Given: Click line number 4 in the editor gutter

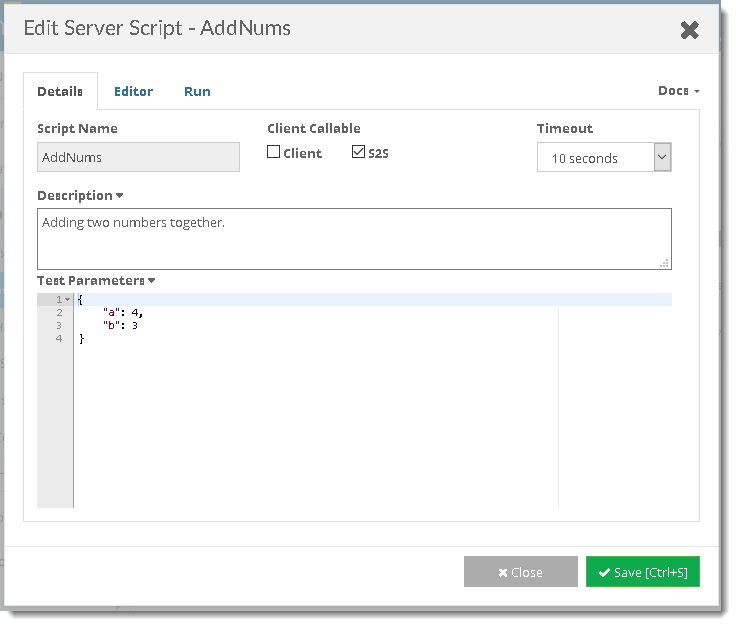Looking at the screenshot, I should (59, 339).
